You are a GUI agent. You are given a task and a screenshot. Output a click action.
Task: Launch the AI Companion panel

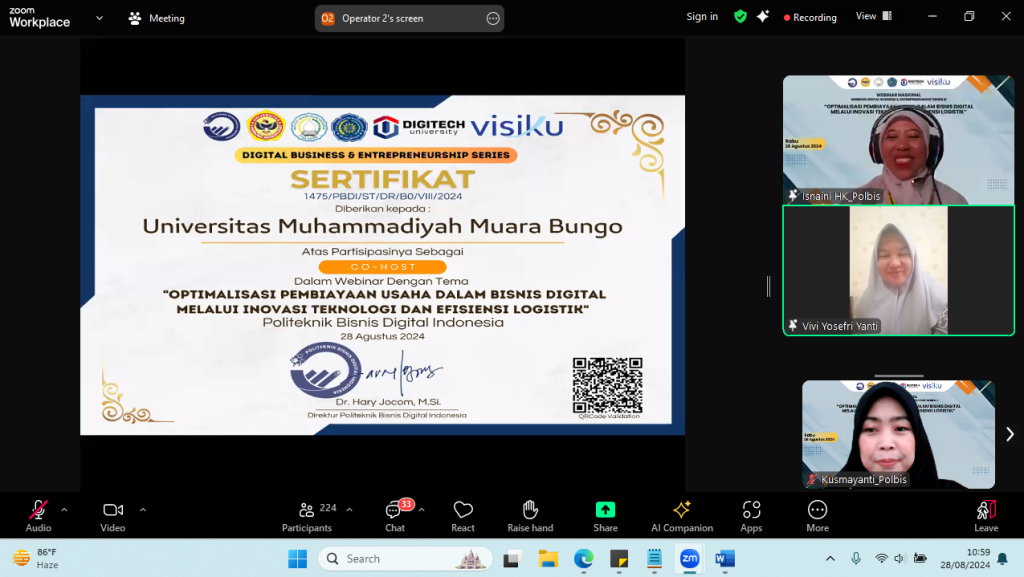(682, 515)
